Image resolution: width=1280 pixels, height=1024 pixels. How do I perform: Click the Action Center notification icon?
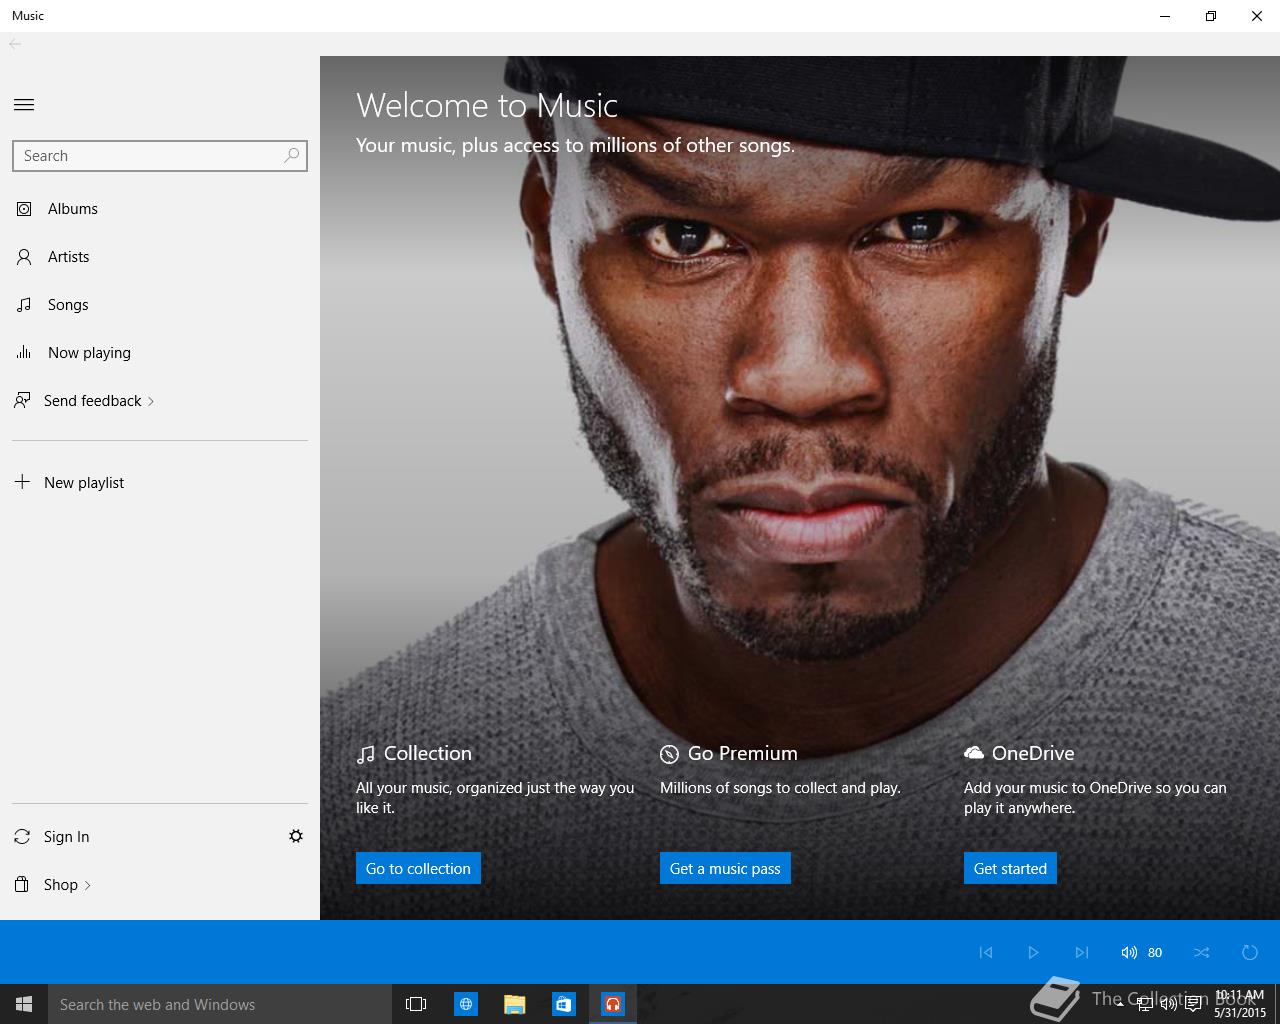[x=1194, y=1005]
